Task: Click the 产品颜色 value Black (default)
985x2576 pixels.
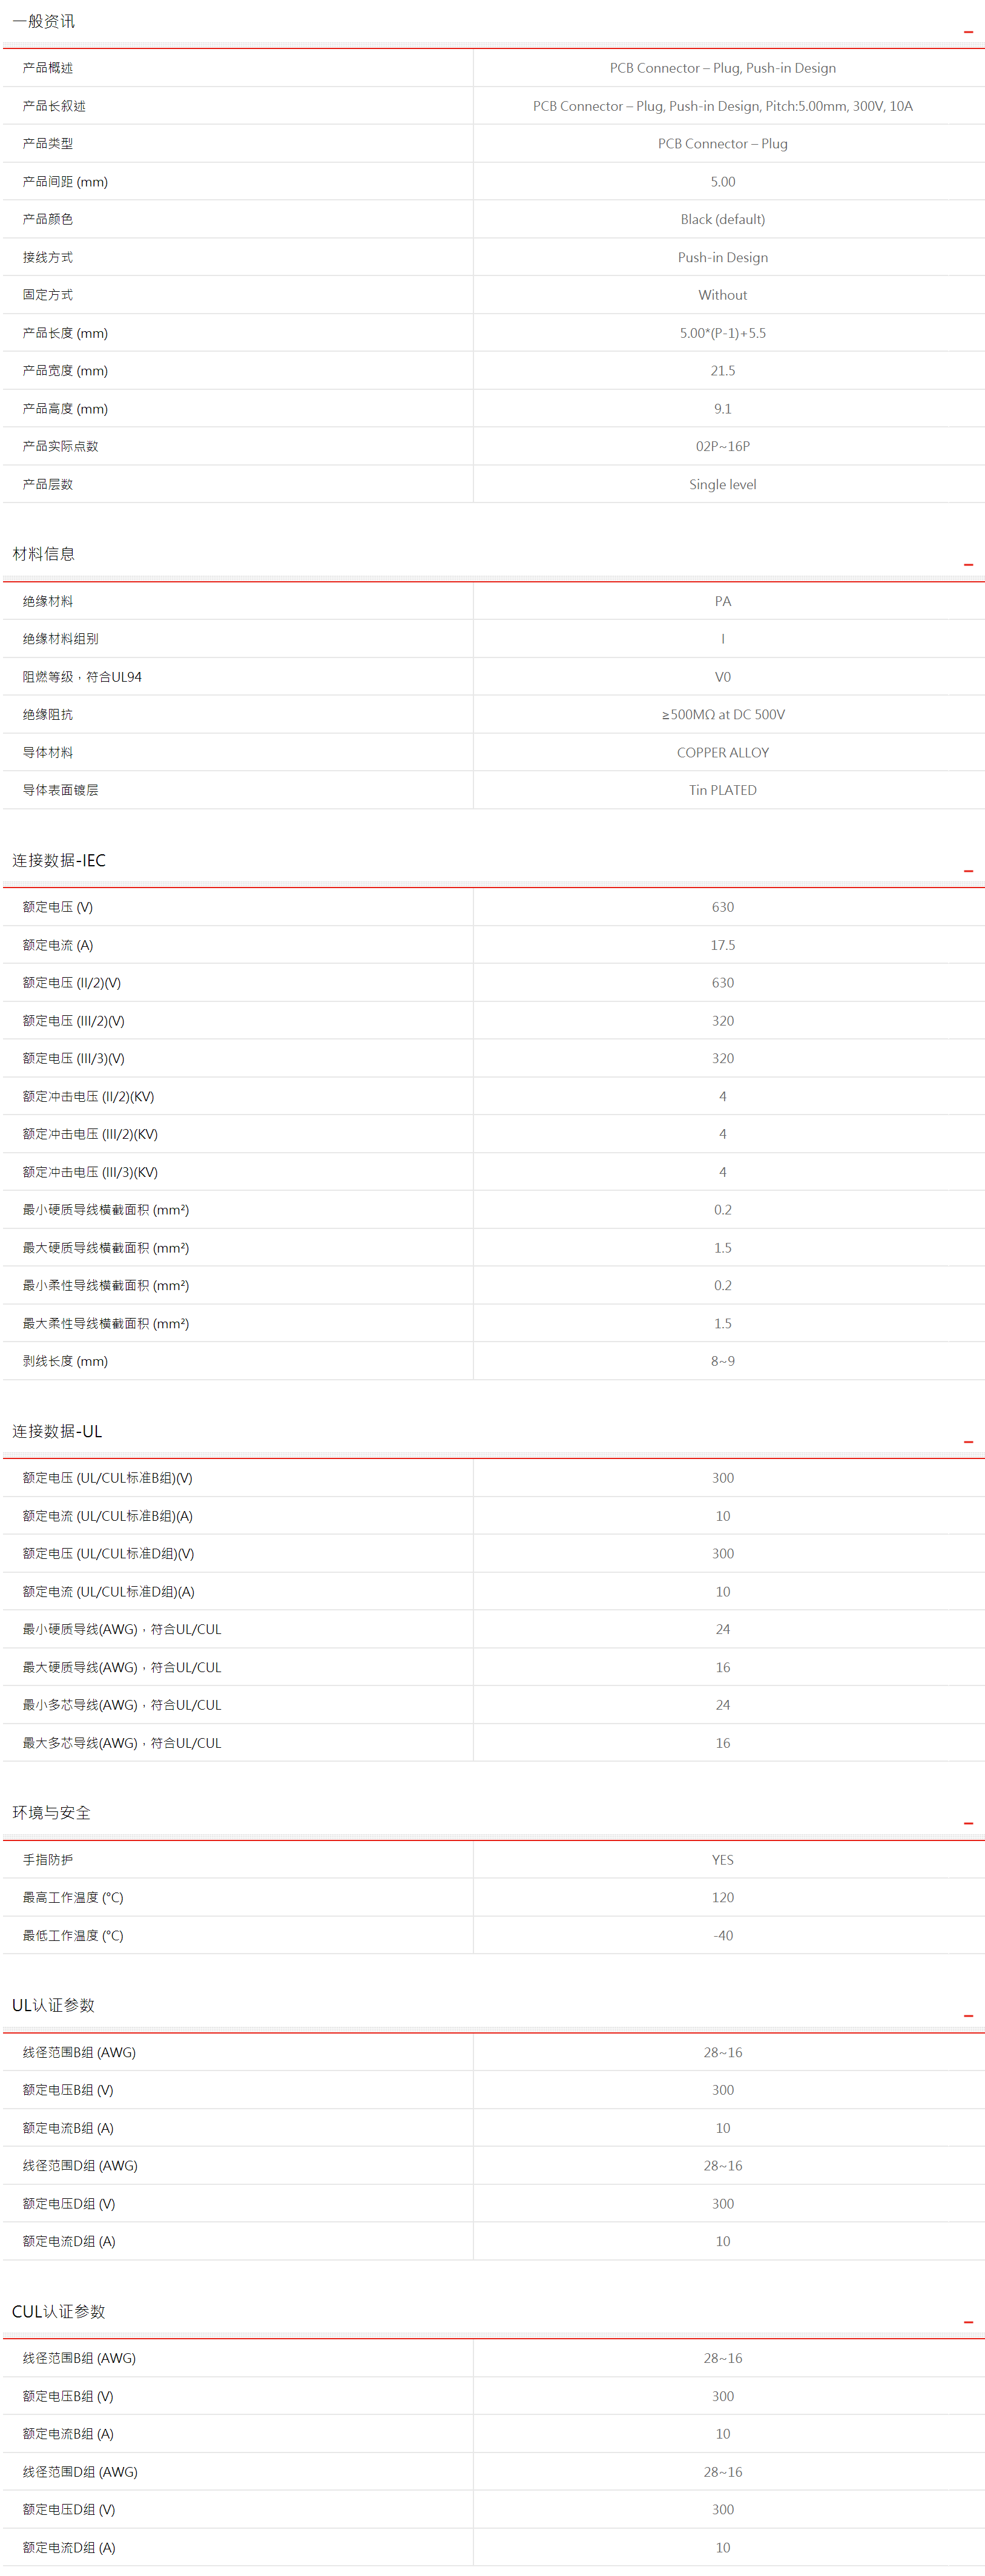Action: point(722,219)
